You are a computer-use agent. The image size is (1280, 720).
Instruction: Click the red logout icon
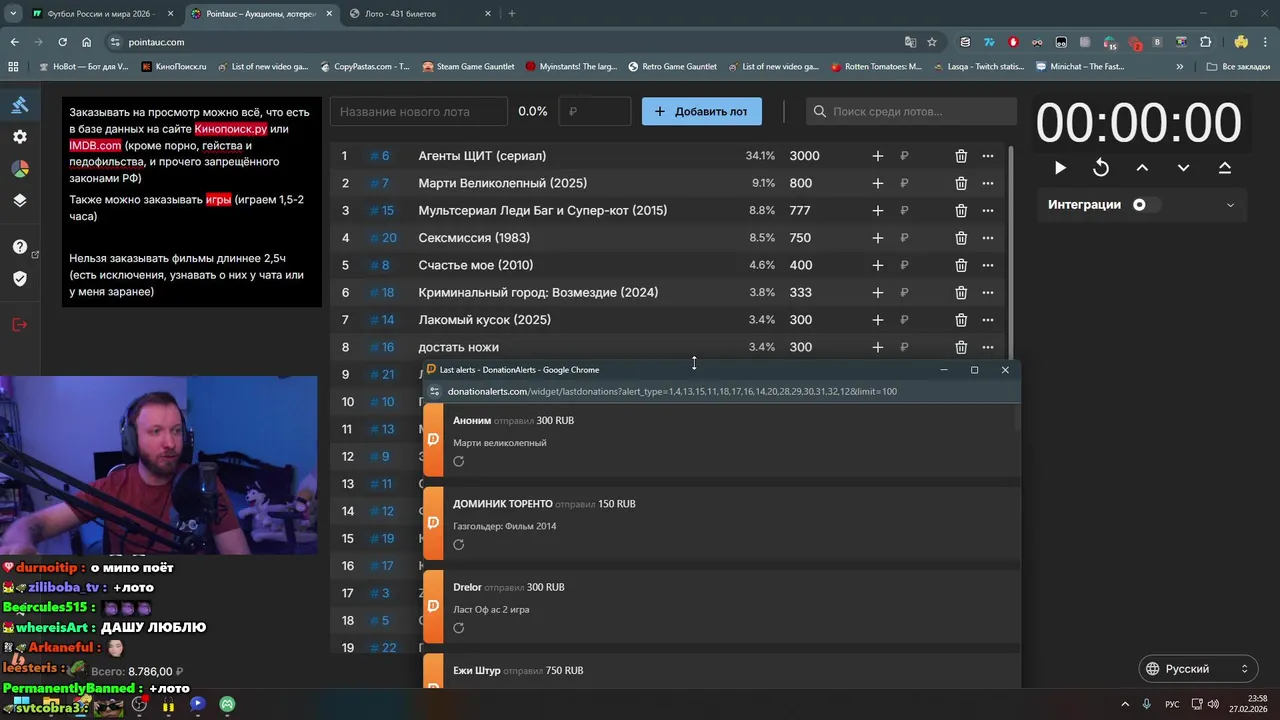[20, 325]
